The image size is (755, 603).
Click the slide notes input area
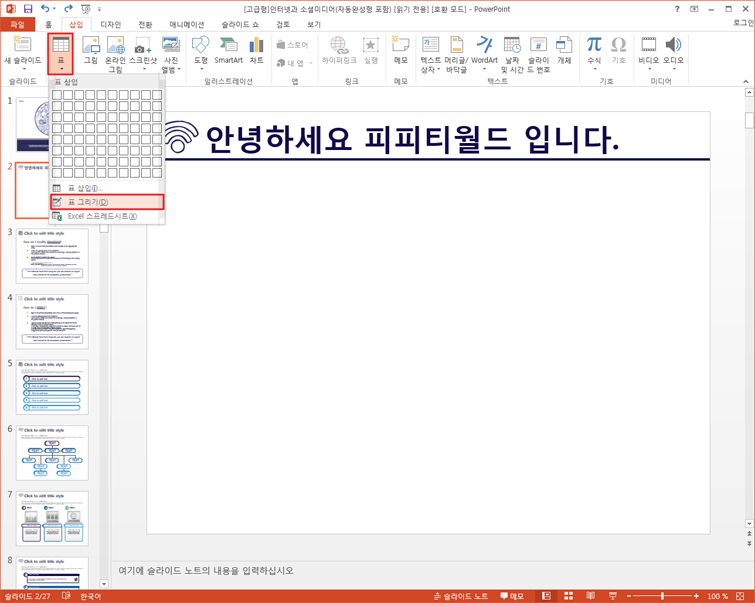(x=428, y=571)
